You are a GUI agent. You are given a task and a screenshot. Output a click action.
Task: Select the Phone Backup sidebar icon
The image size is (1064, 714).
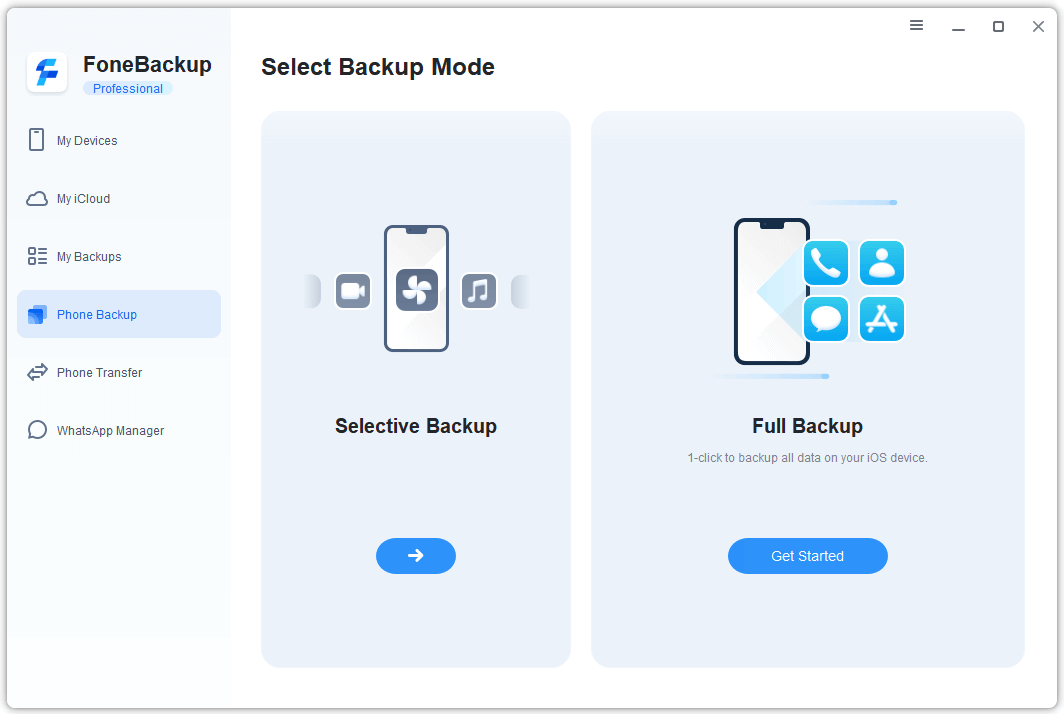37,314
